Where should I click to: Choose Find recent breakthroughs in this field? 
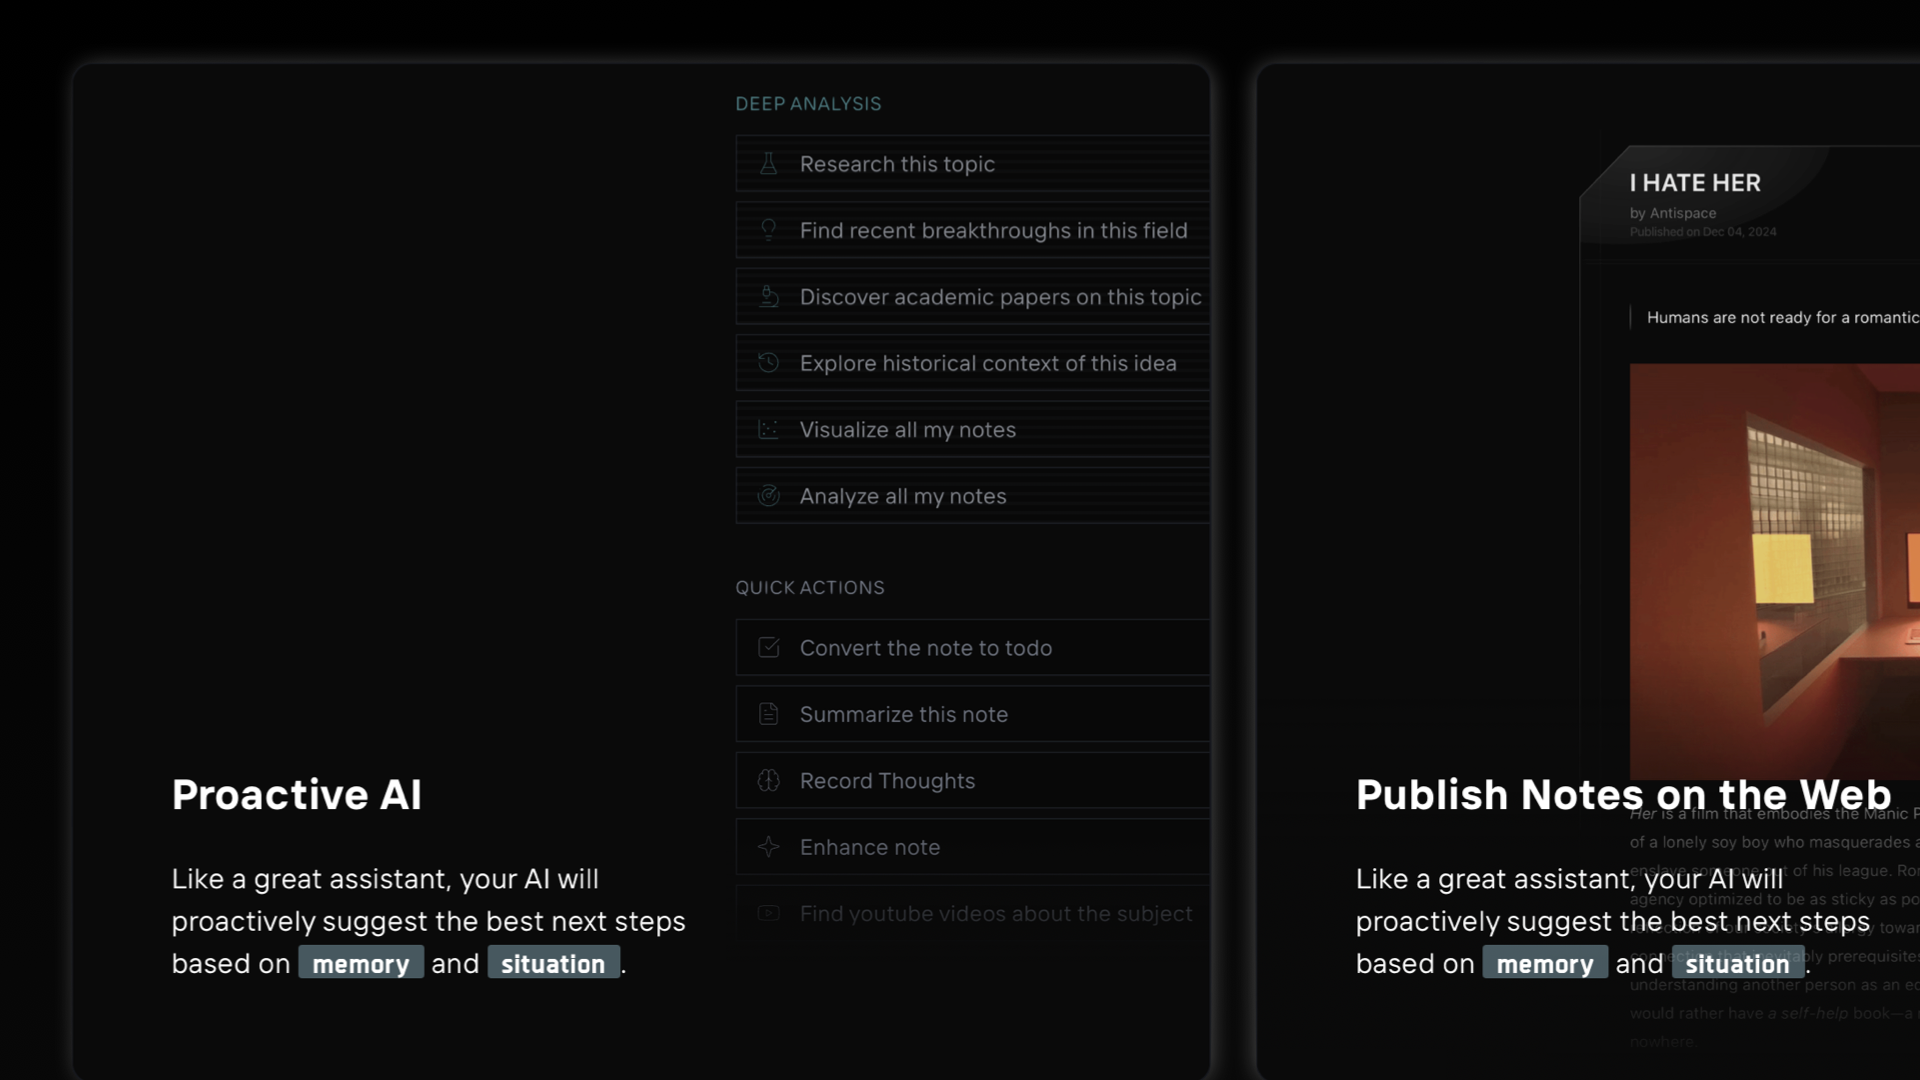tap(993, 231)
